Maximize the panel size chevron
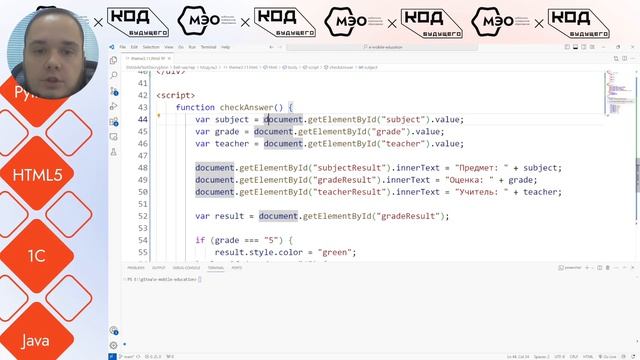 pyautogui.click(x=624, y=268)
